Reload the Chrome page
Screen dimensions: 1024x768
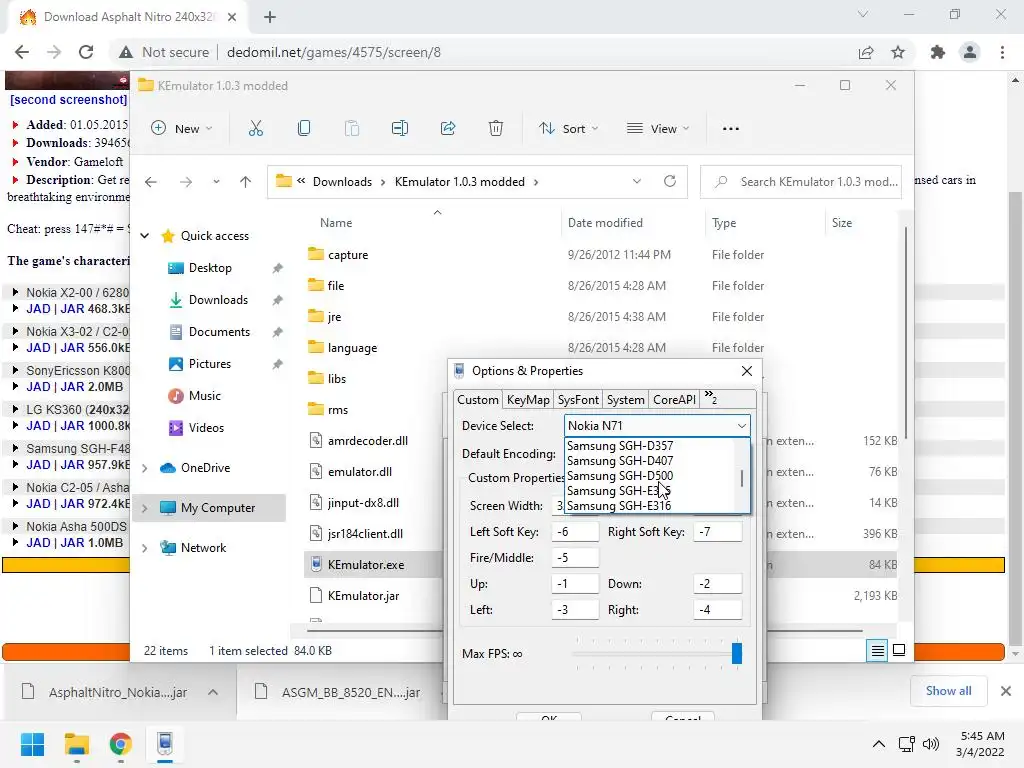pos(86,52)
